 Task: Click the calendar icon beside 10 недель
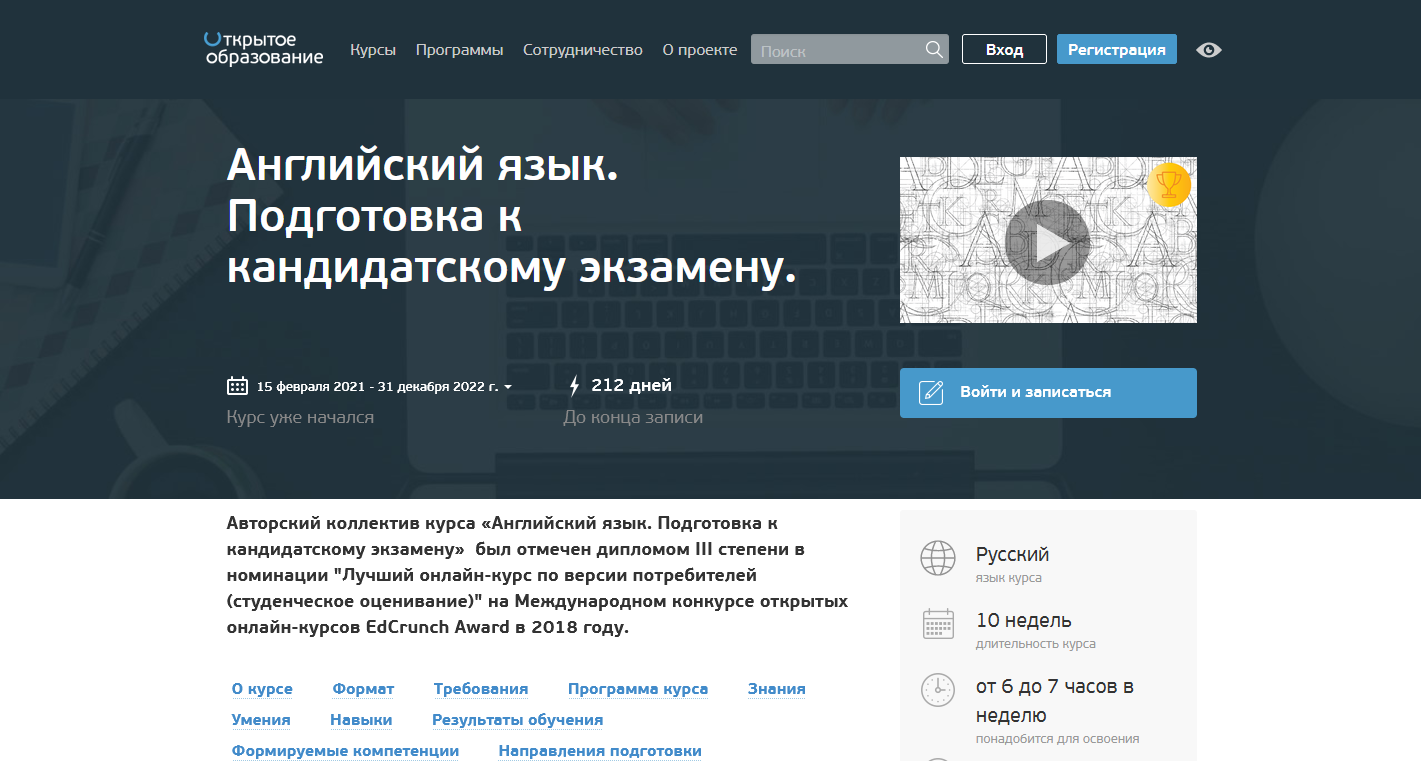937,624
